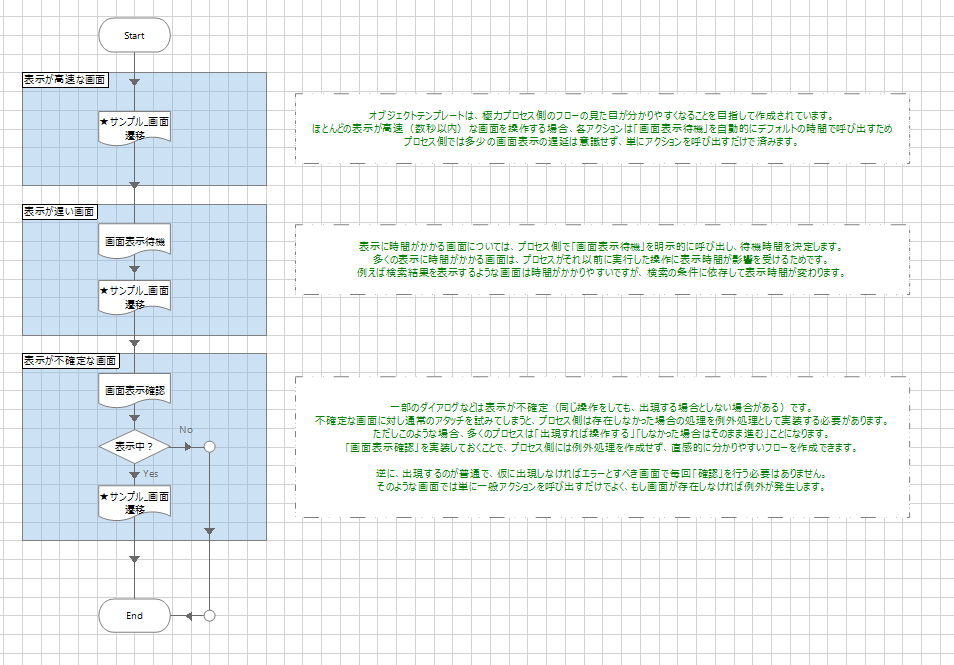Select ★サンプル_画面遷移 stage in 表示が遅い画面 block
The image size is (954, 665).
click(134, 296)
